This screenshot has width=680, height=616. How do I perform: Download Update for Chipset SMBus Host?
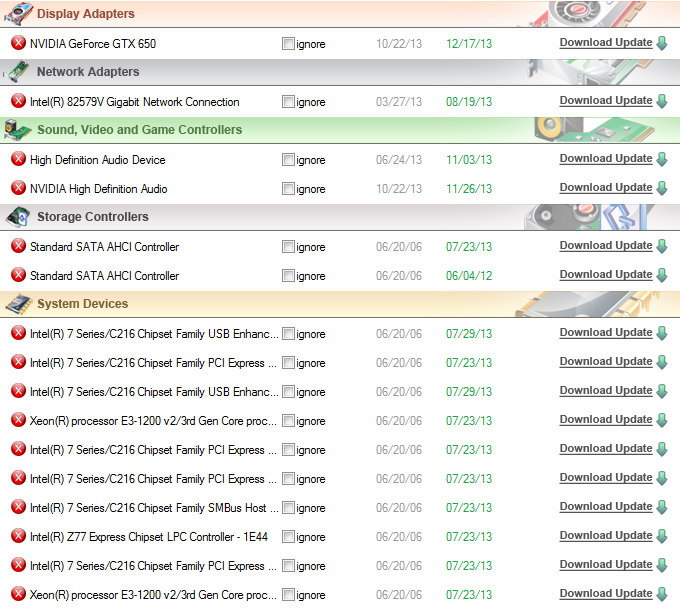pyautogui.click(x=606, y=507)
